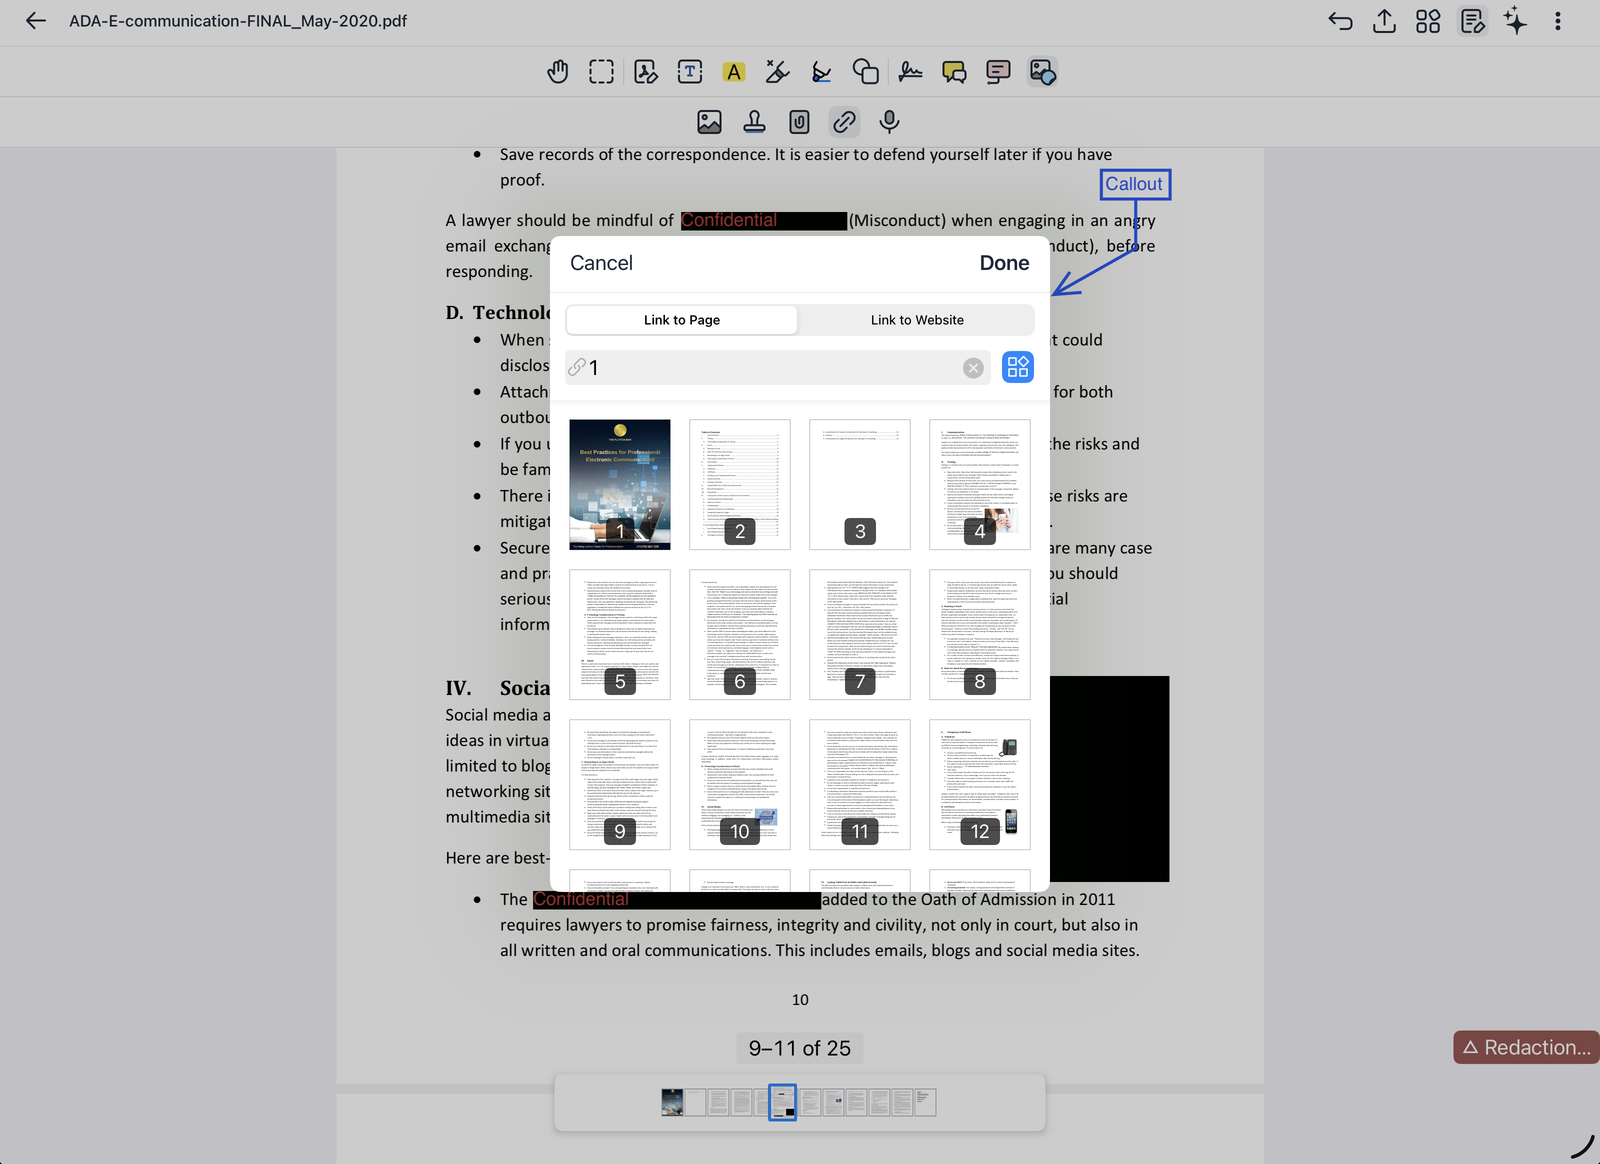Toggle the page thumbnail grid button

point(1018,367)
